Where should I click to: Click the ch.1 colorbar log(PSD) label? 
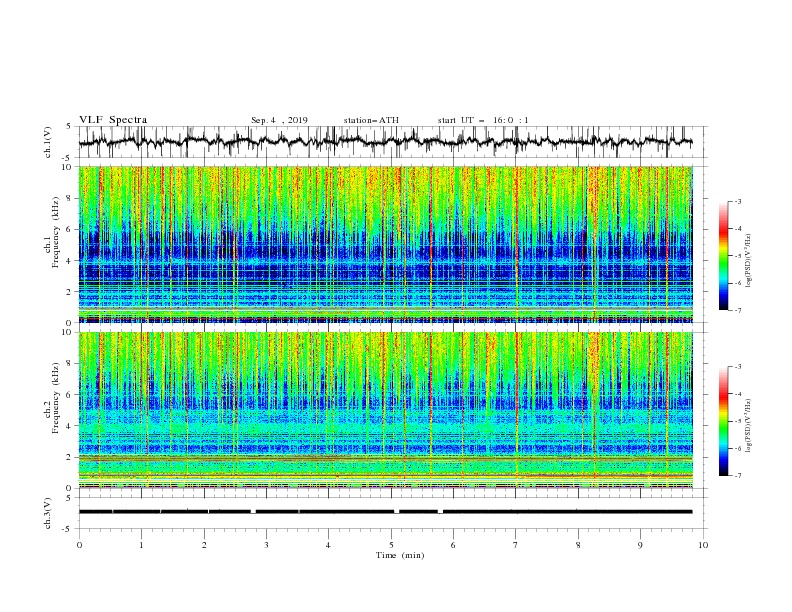tap(748, 261)
